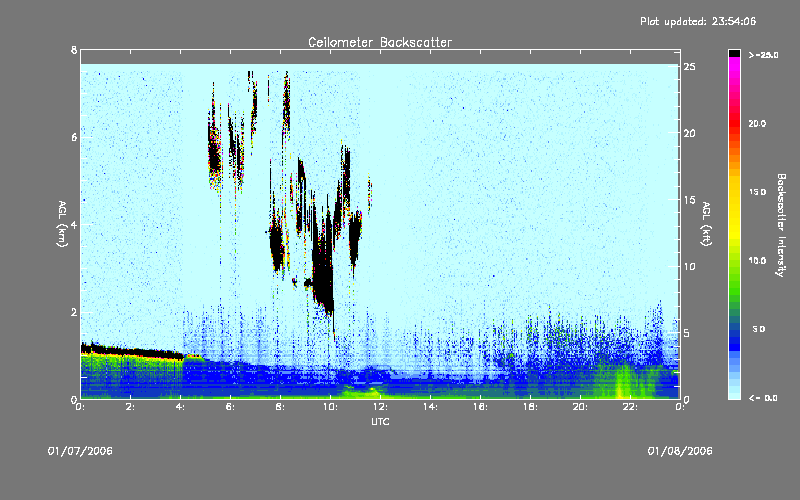Click the magenta band of the colorbar
Screen dimensions: 800x500
coord(734,66)
